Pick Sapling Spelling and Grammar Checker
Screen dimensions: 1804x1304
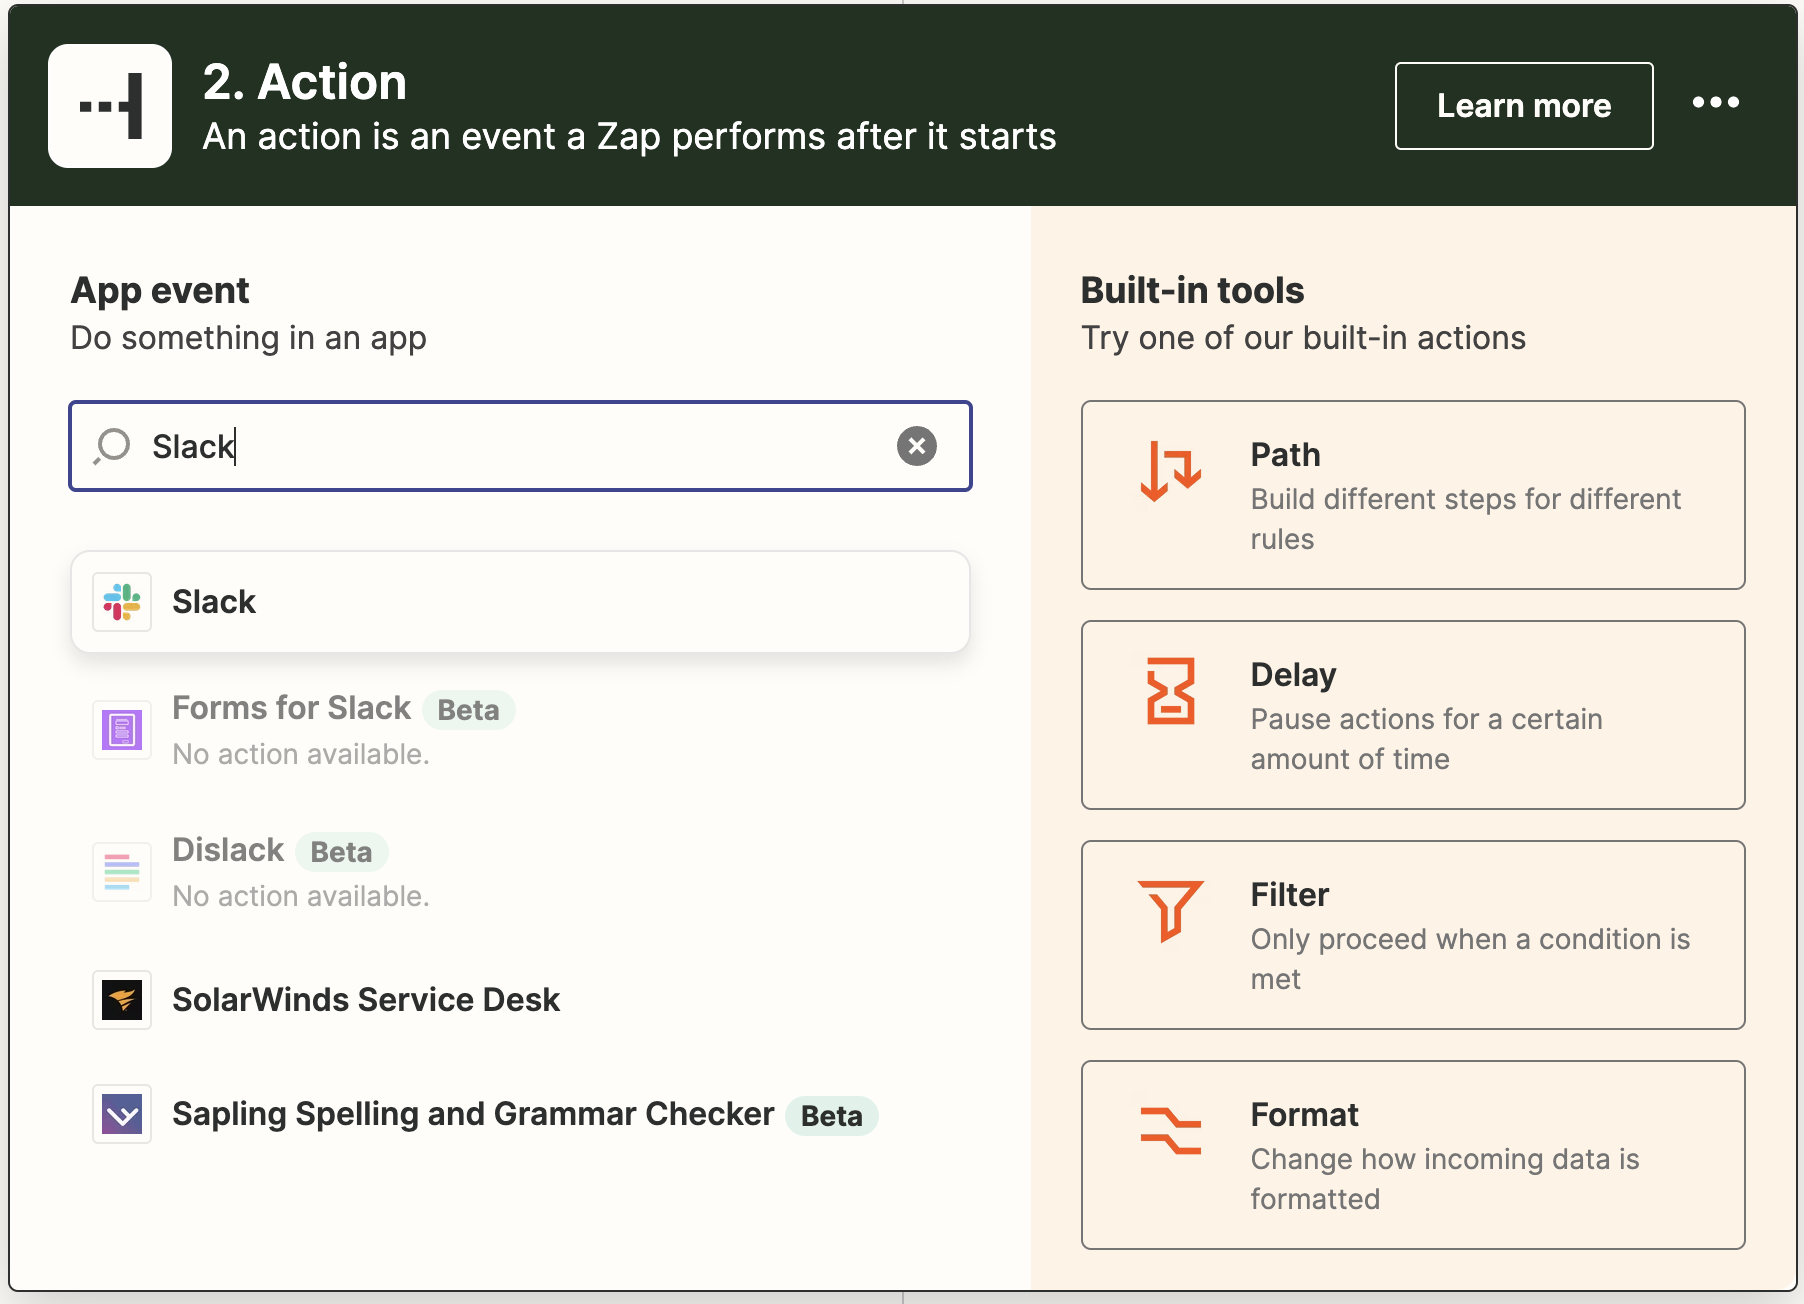coord(520,1114)
